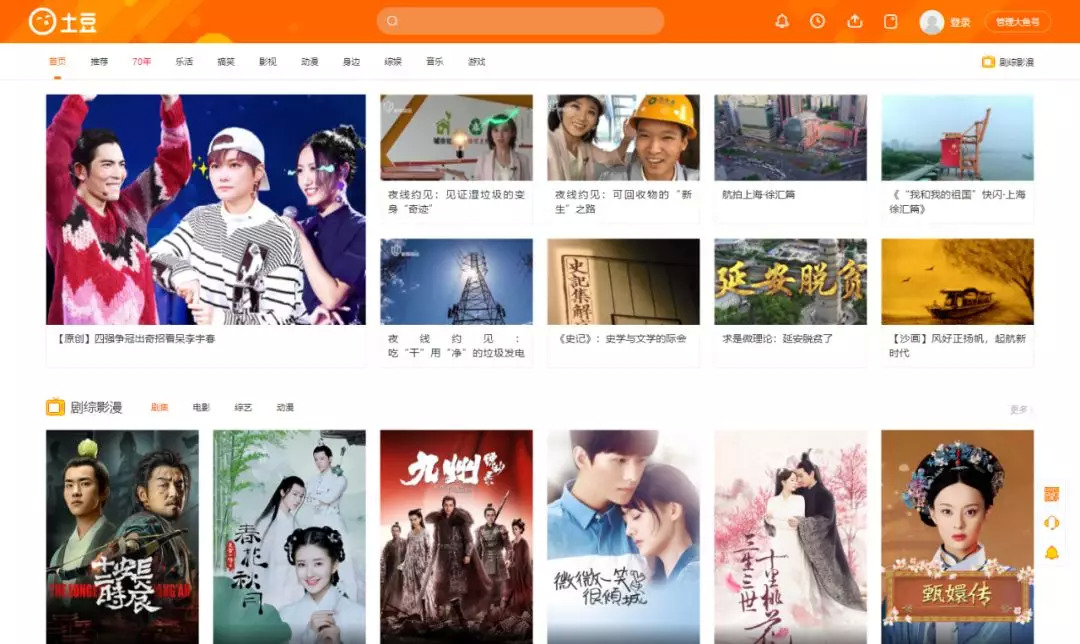Open 延安脱贫 video thumbnail
Image resolution: width=1080 pixels, height=644 pixels.
[x=791, y=282]
